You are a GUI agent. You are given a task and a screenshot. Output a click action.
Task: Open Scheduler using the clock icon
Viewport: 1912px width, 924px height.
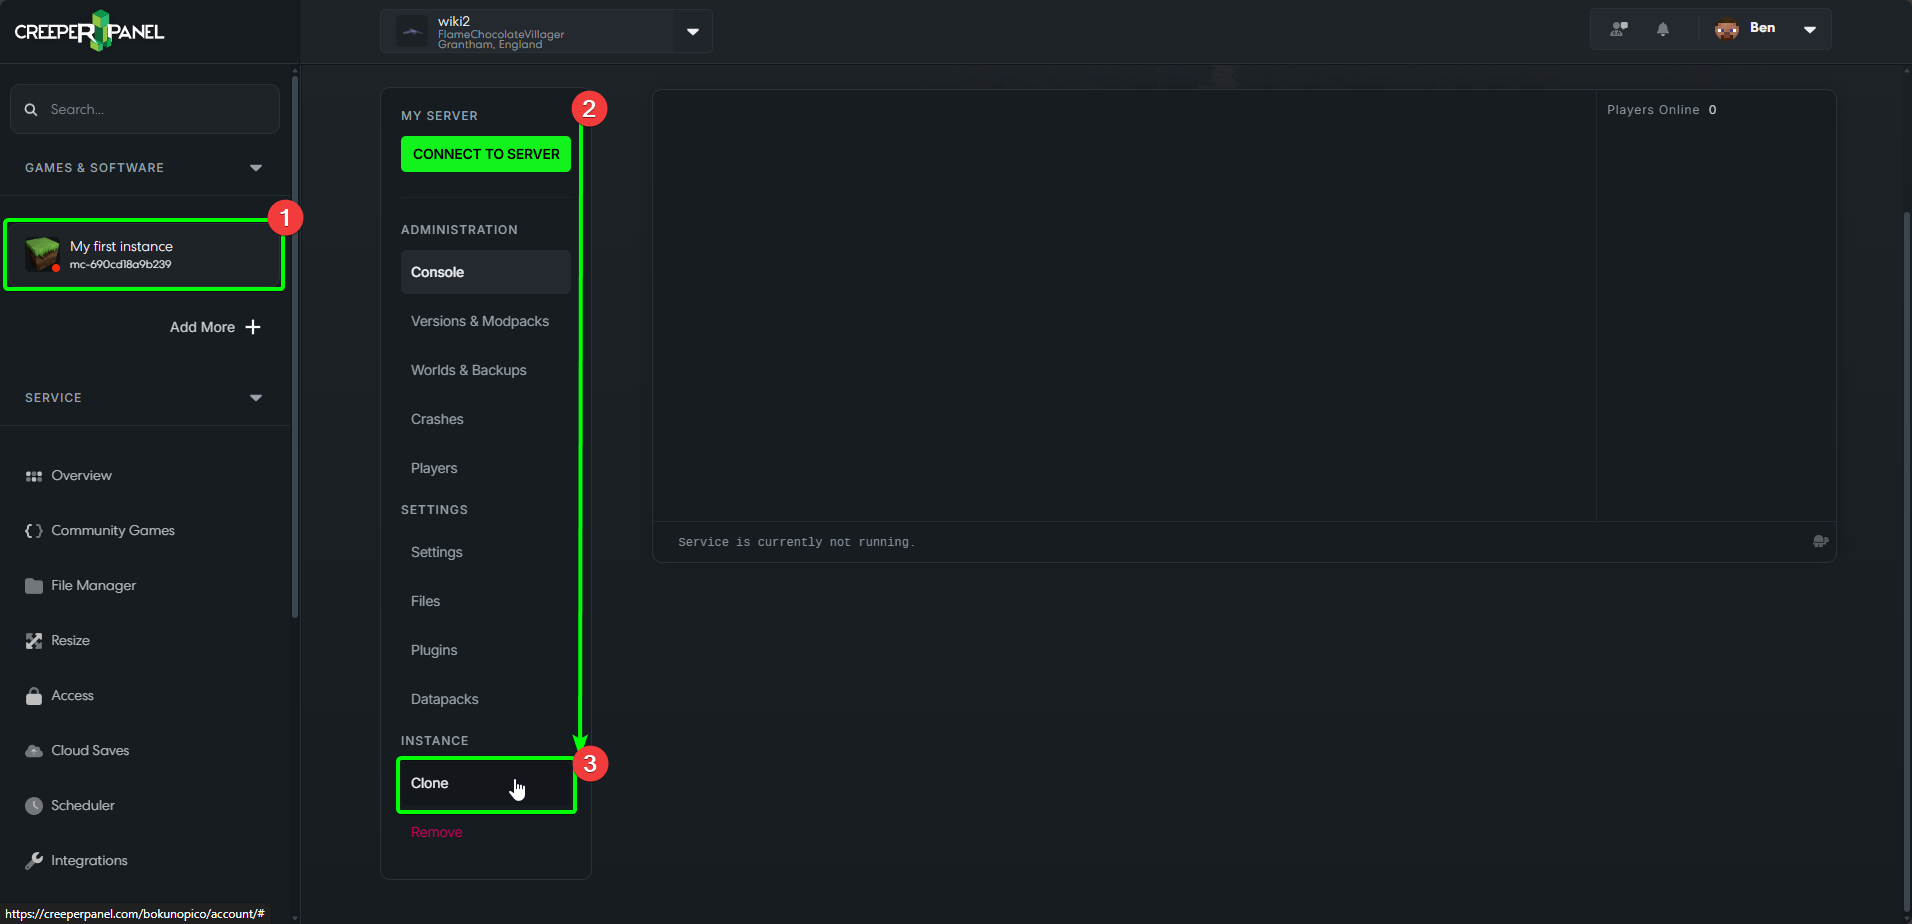point(33,805)
